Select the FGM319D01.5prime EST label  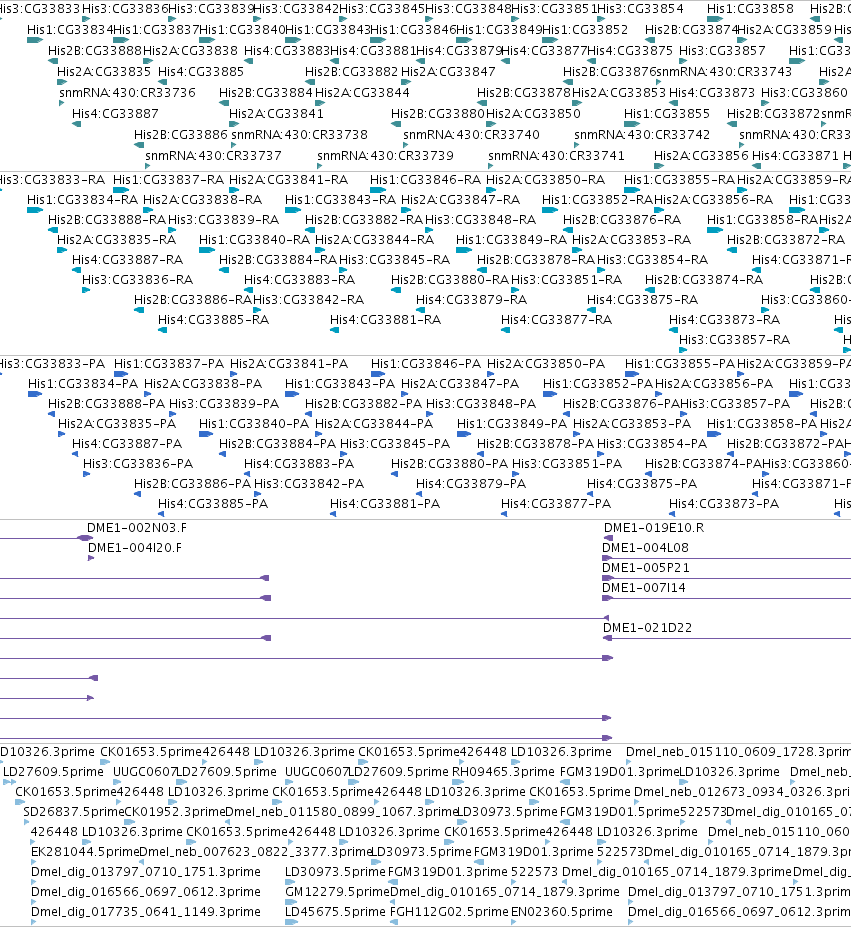tap(620, 812)
